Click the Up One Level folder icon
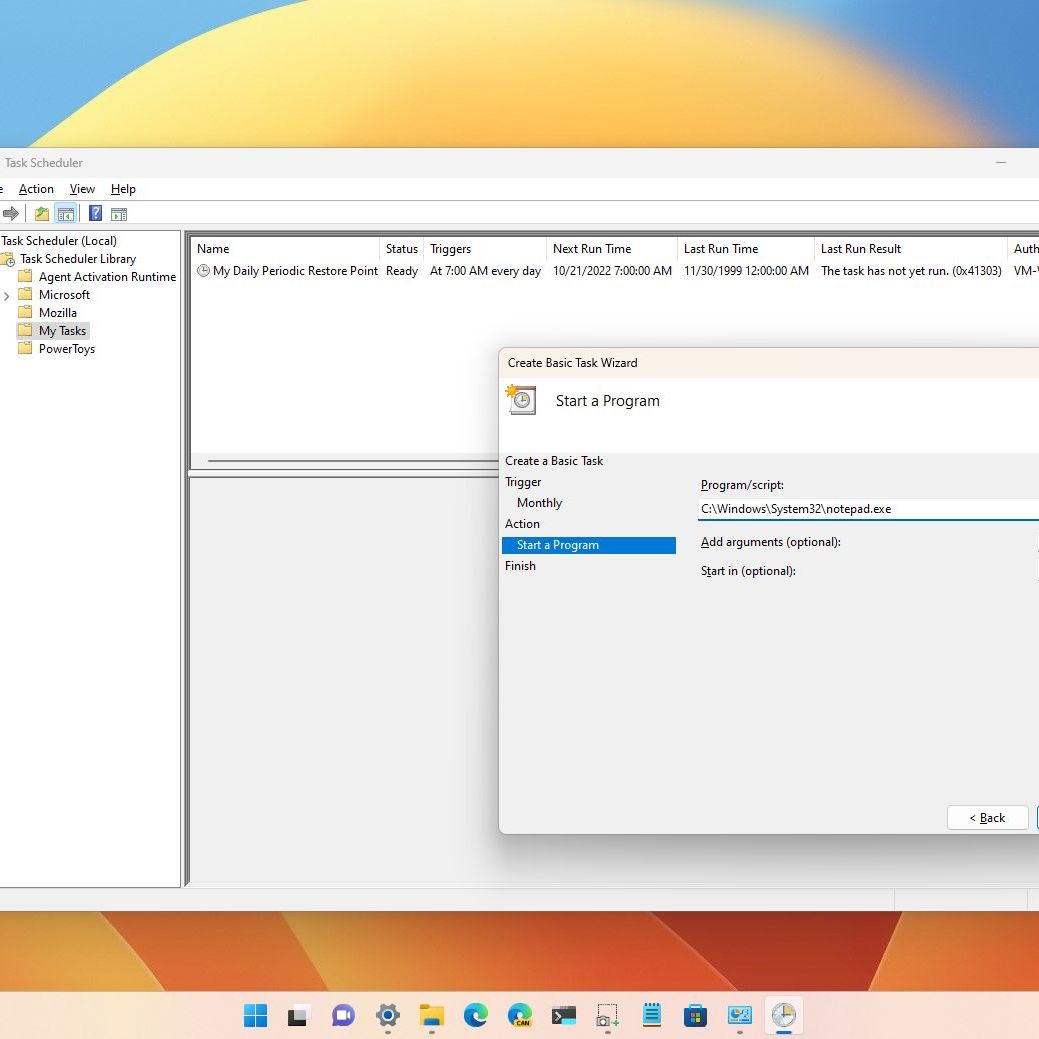 41,213
